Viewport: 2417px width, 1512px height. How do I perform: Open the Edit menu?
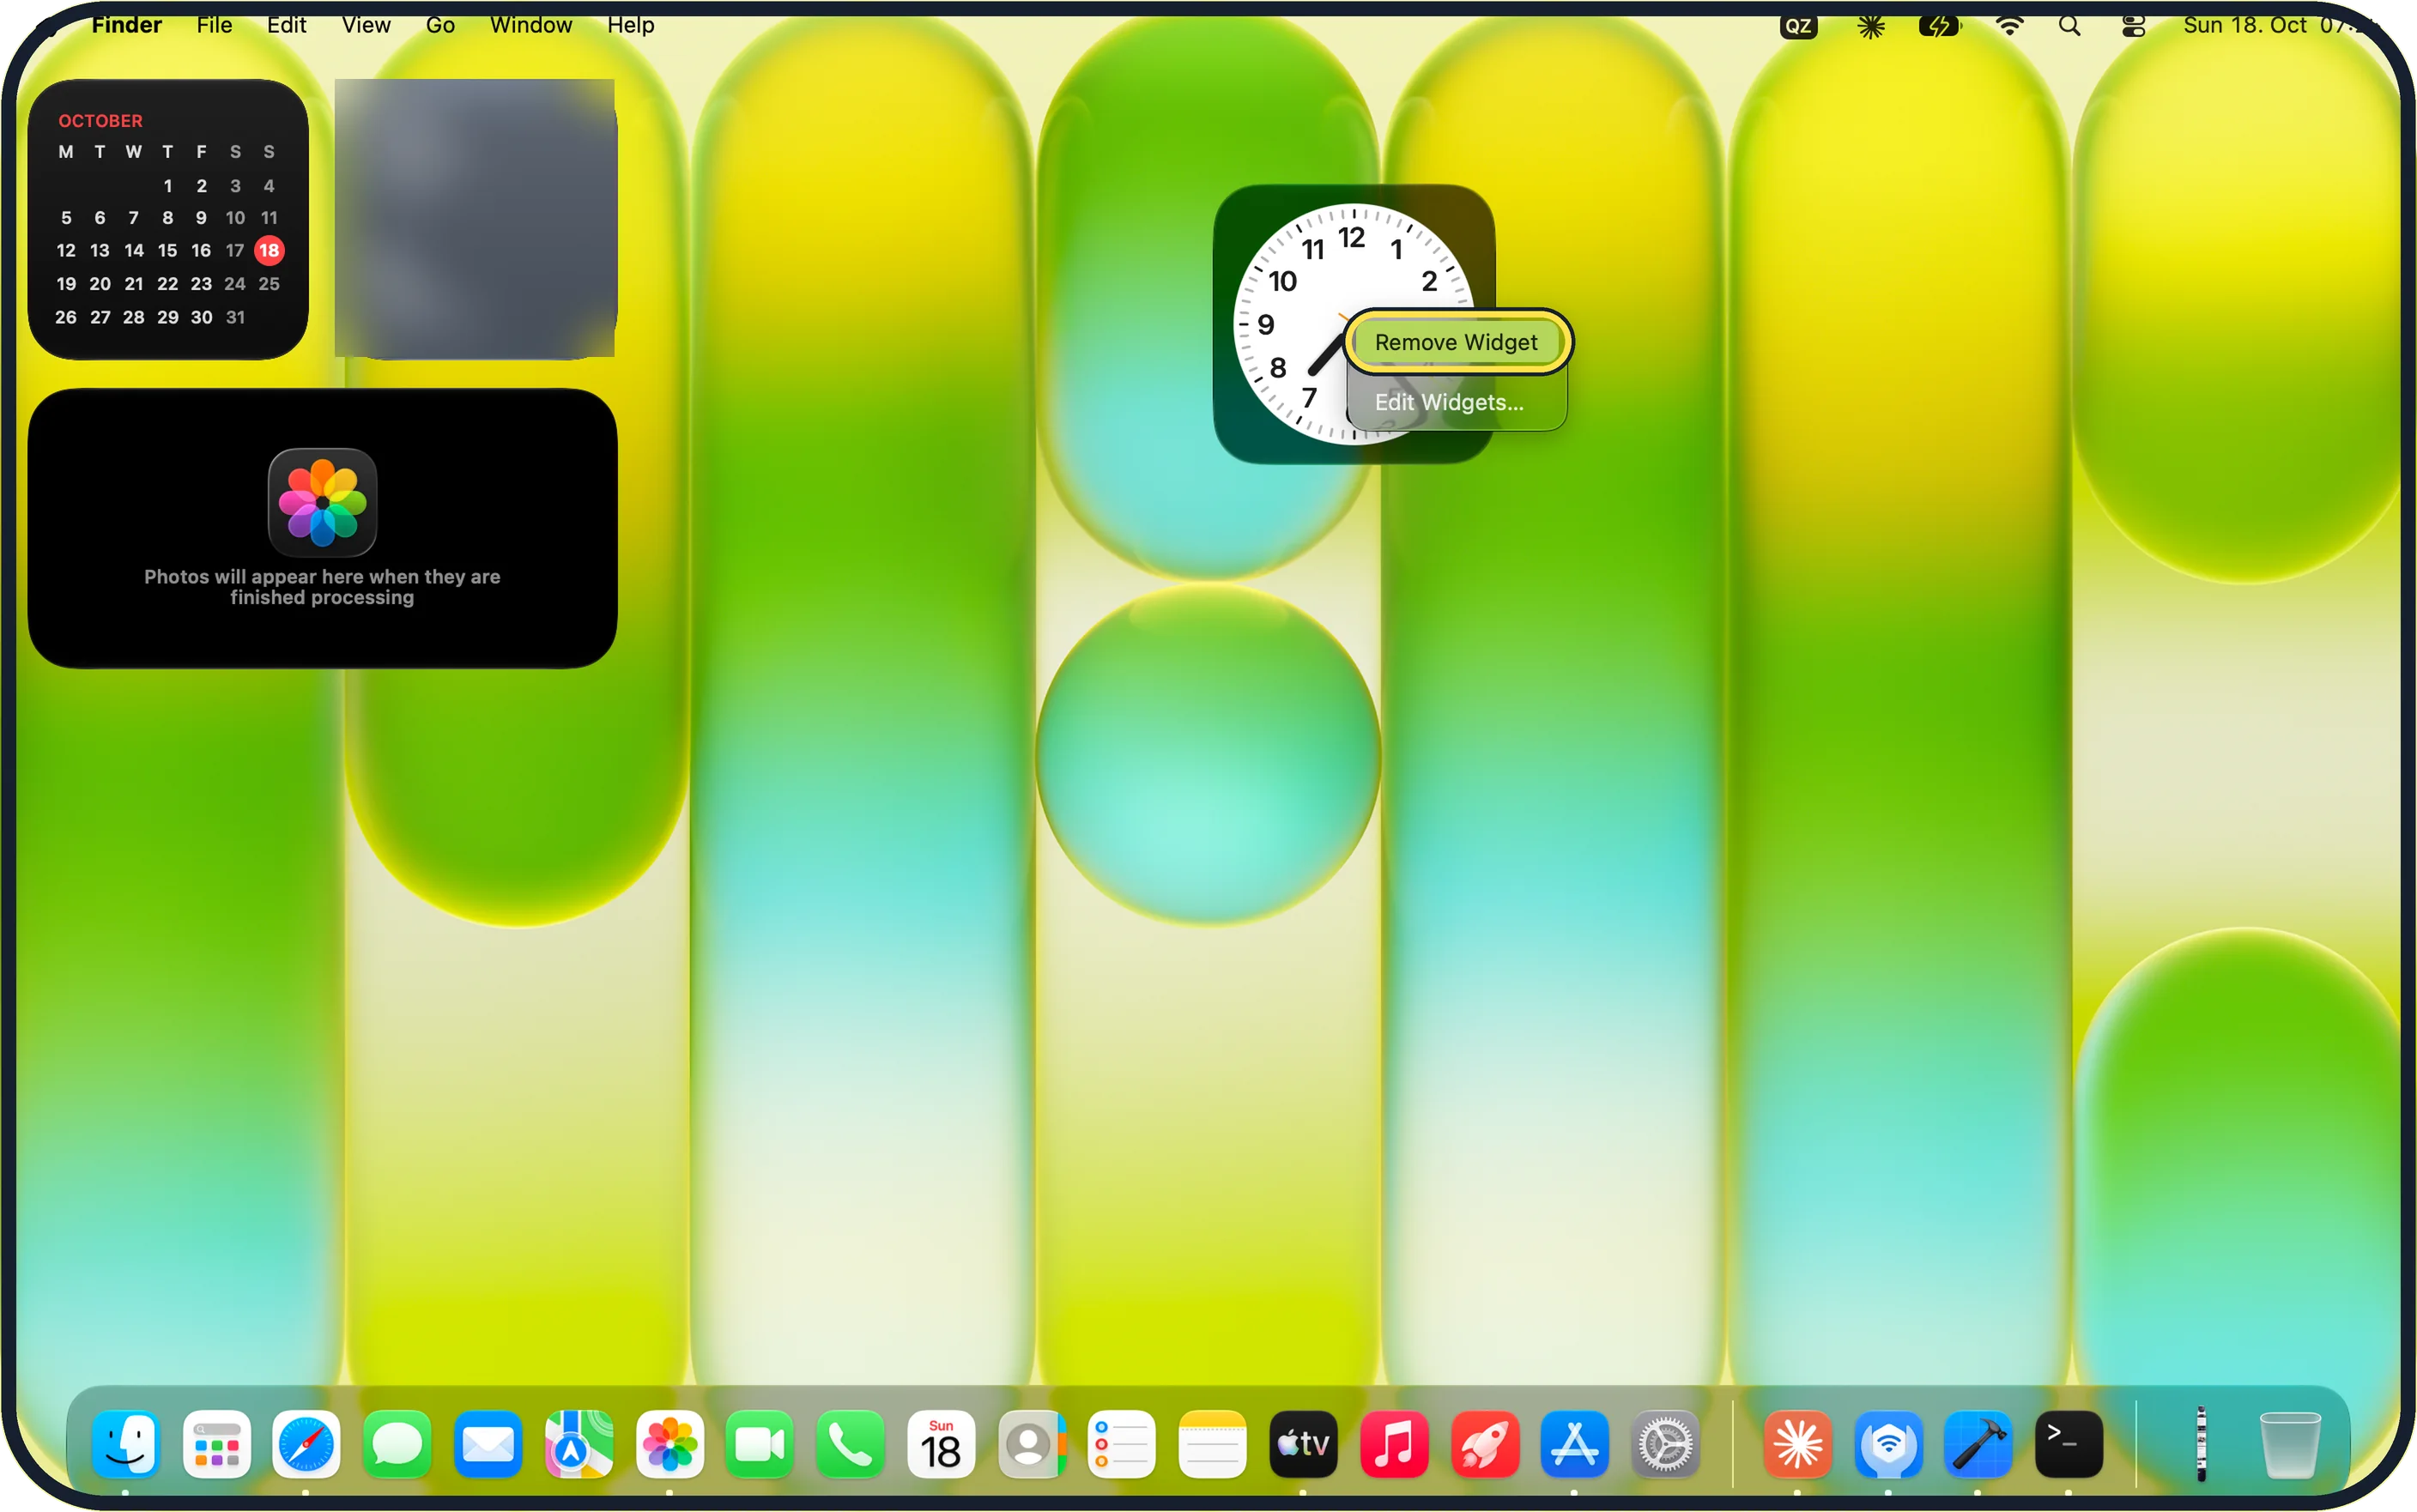pyautogui.click(x=286, y=25)
